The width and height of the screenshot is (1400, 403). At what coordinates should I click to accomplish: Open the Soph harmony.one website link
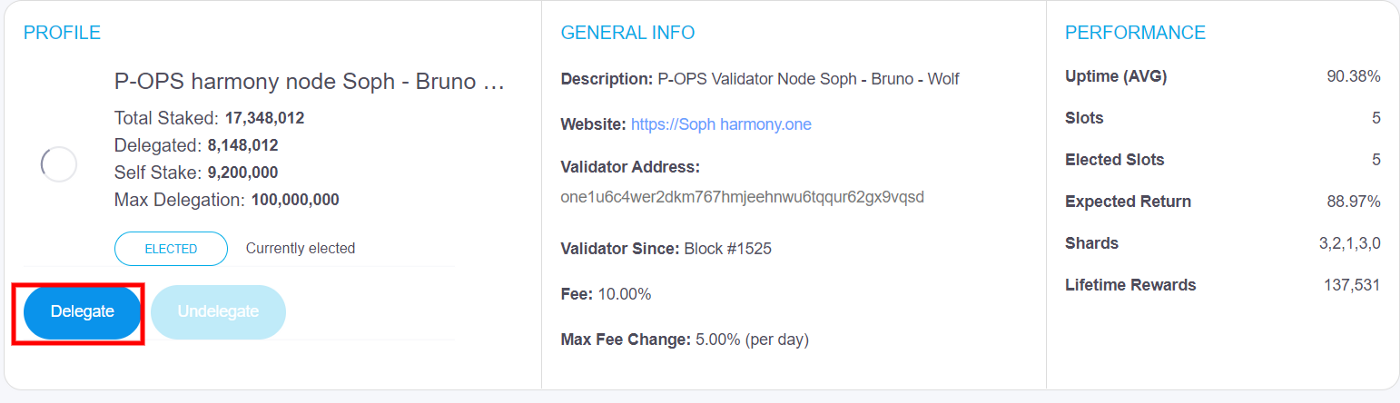[721, 125]
